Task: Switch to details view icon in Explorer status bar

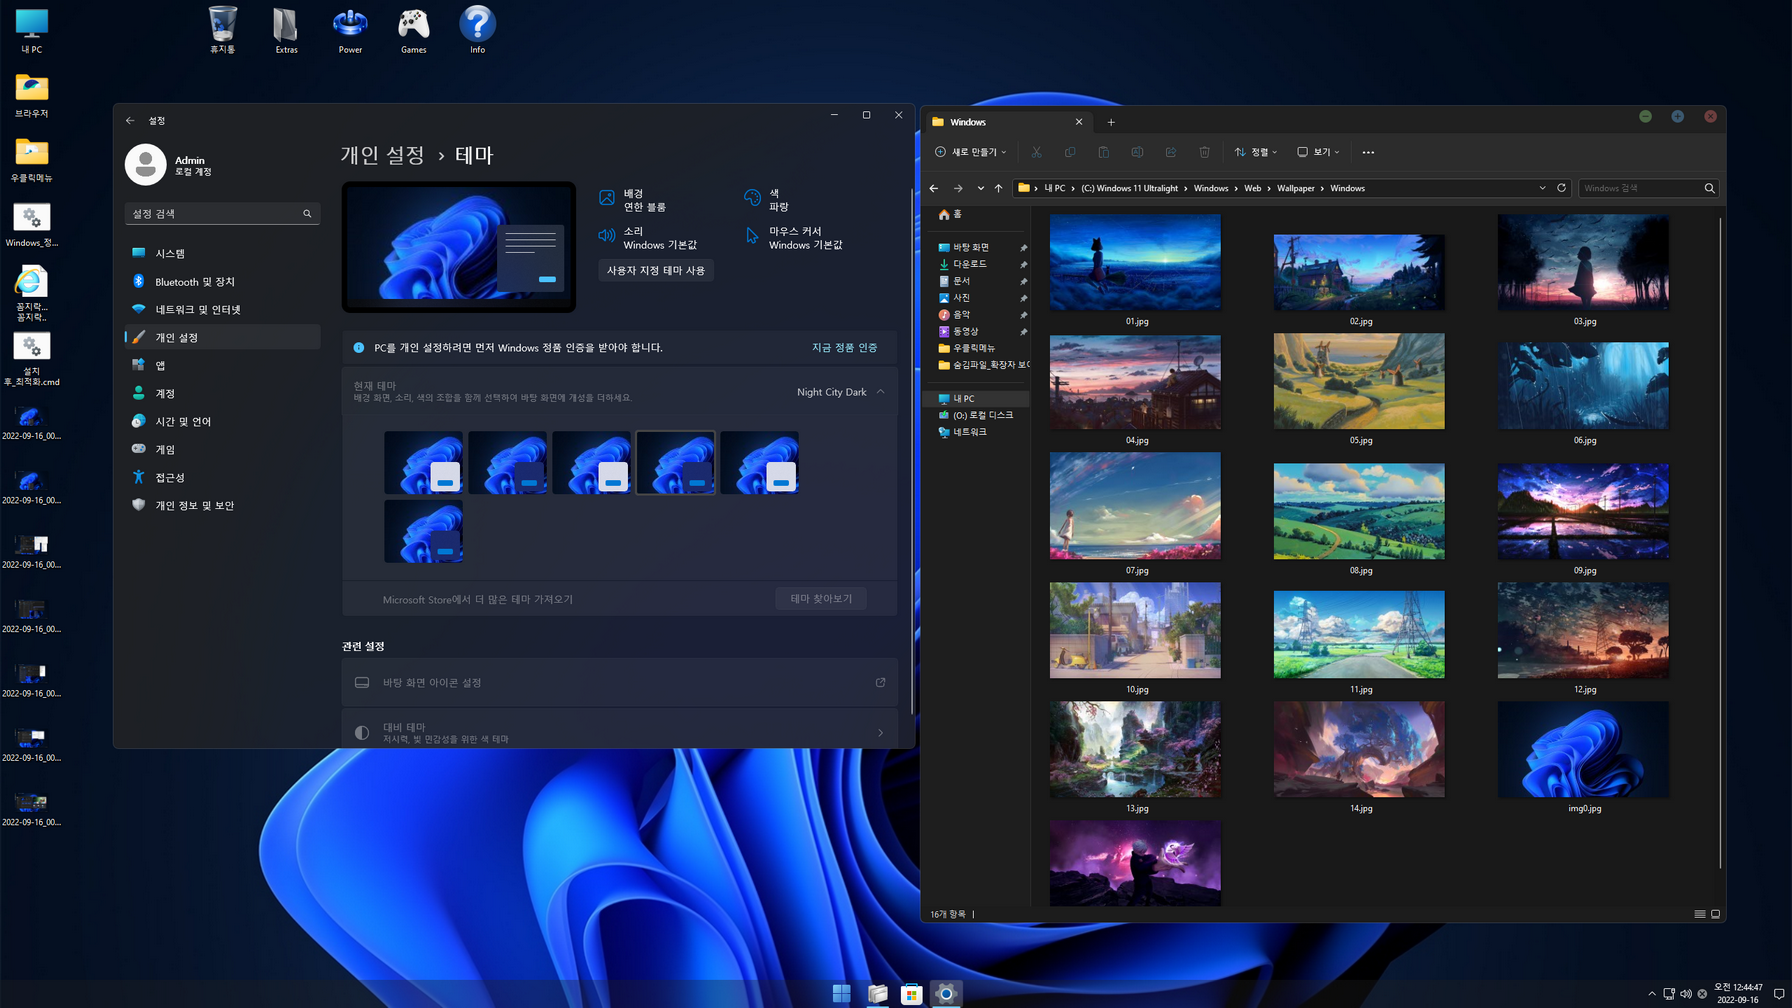Action: coord(1700,914)
